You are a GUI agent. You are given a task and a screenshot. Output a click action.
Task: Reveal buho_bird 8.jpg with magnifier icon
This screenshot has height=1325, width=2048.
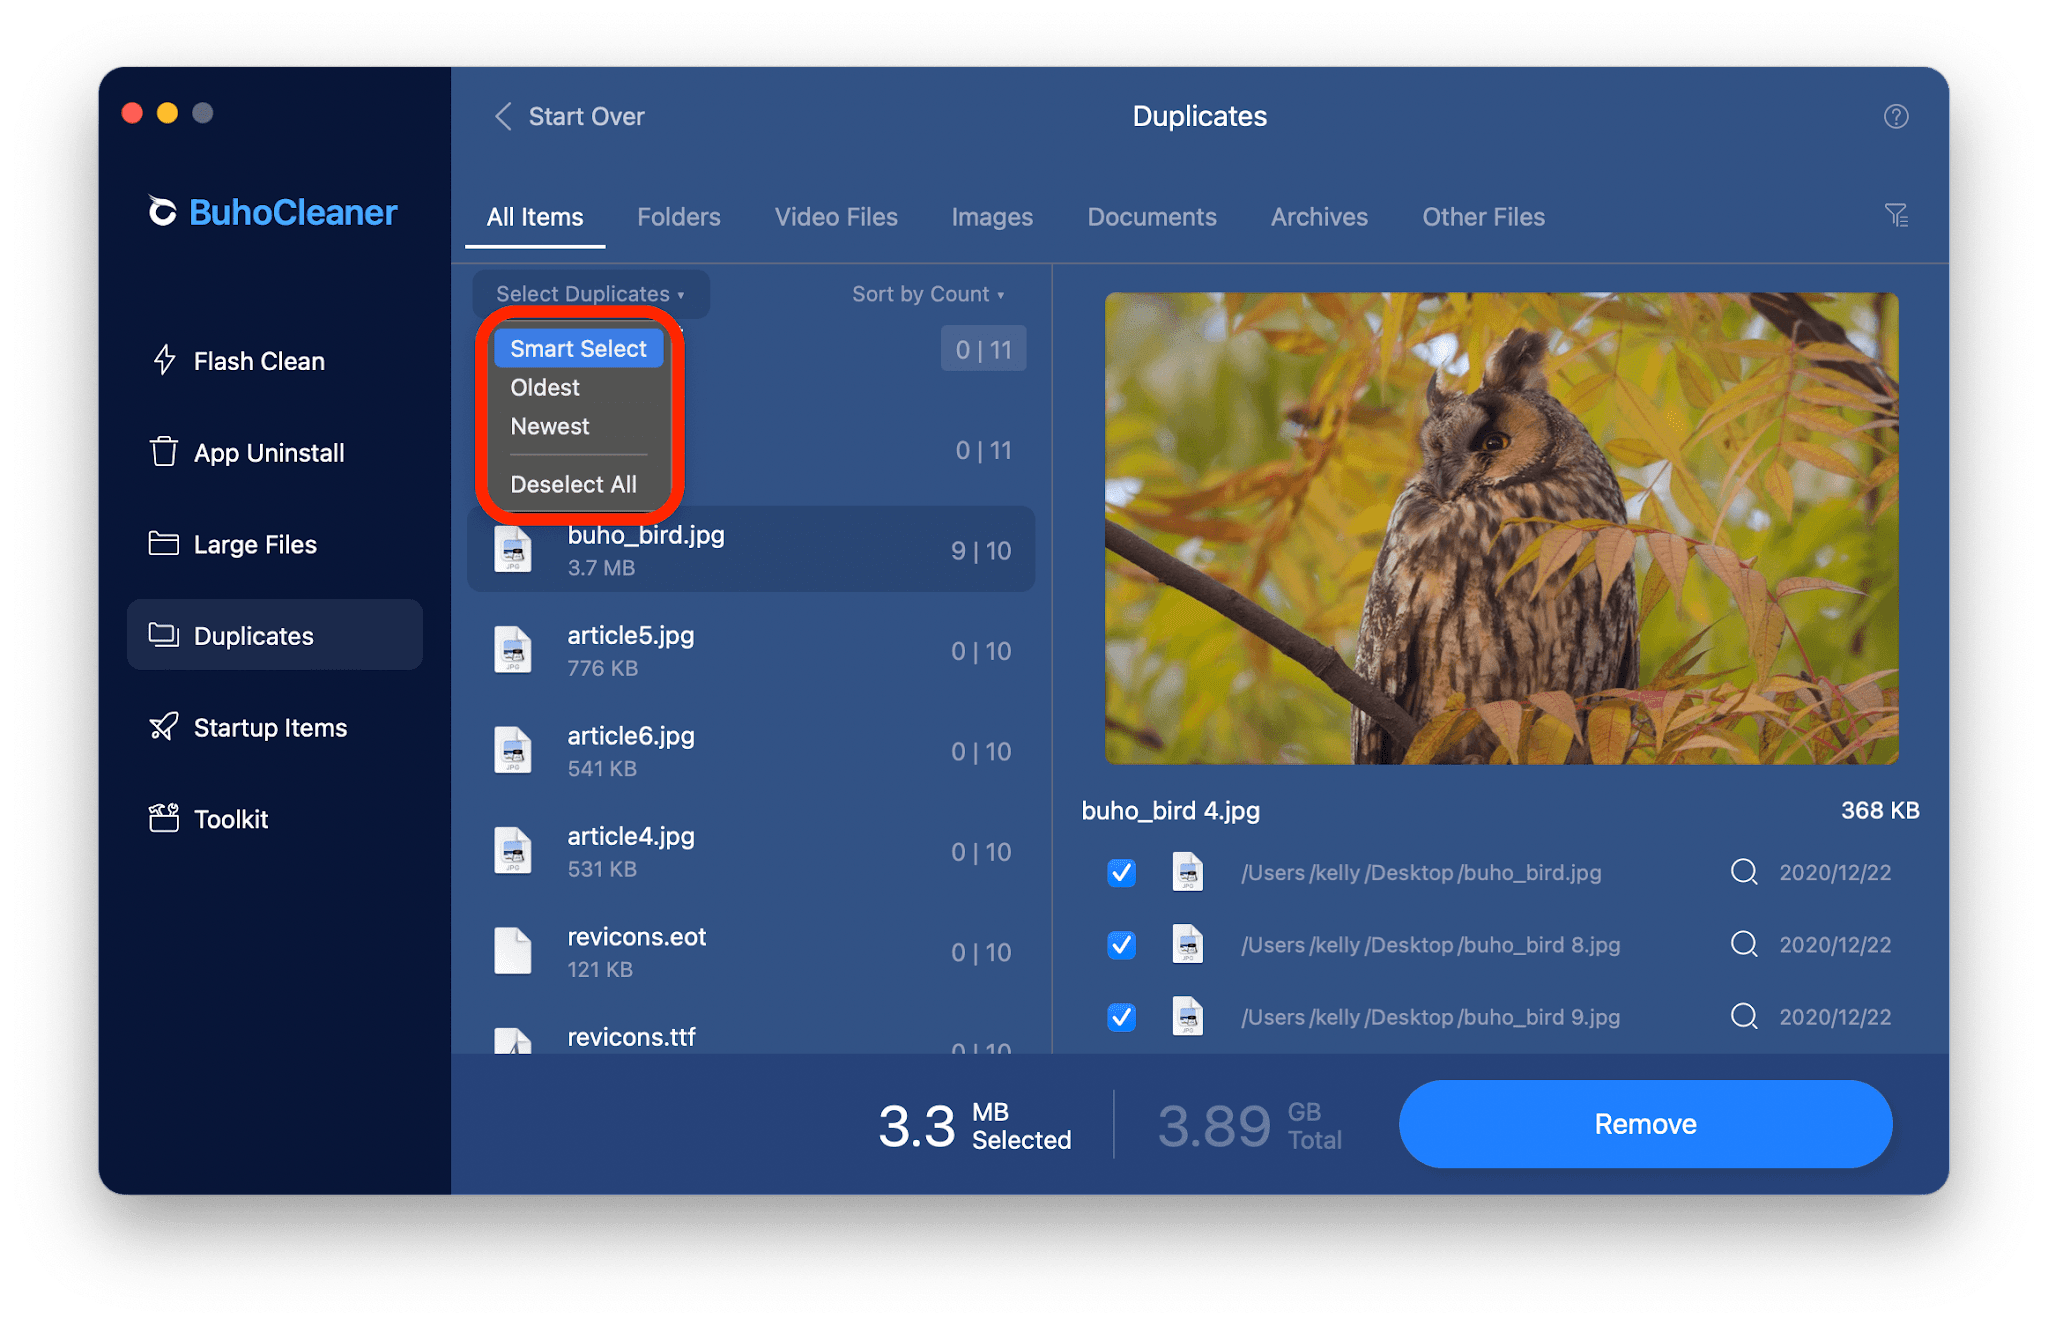point(1744,944)
